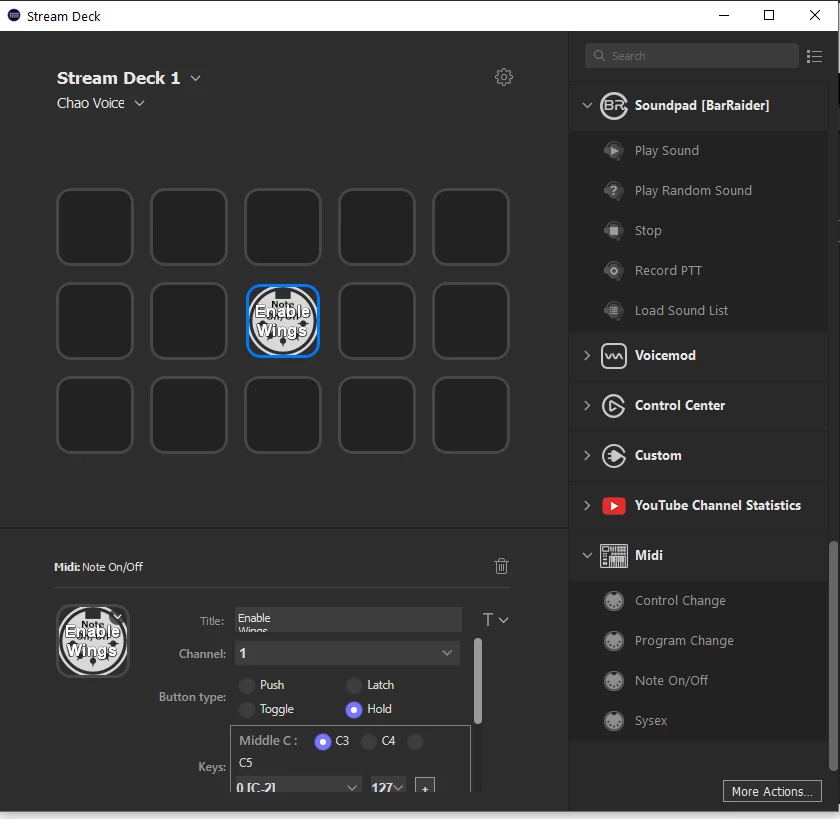Open the title text style T dropdown
This screenshot has width=840, height=819.
point(495,620)
